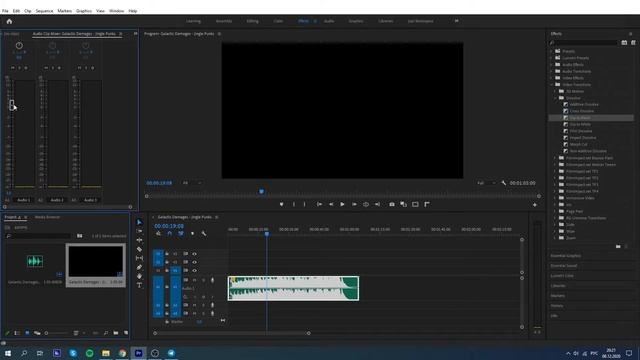Viewport: 640px width, 360px height.
Task: Open the Markers menu
Action: (64, 11)
